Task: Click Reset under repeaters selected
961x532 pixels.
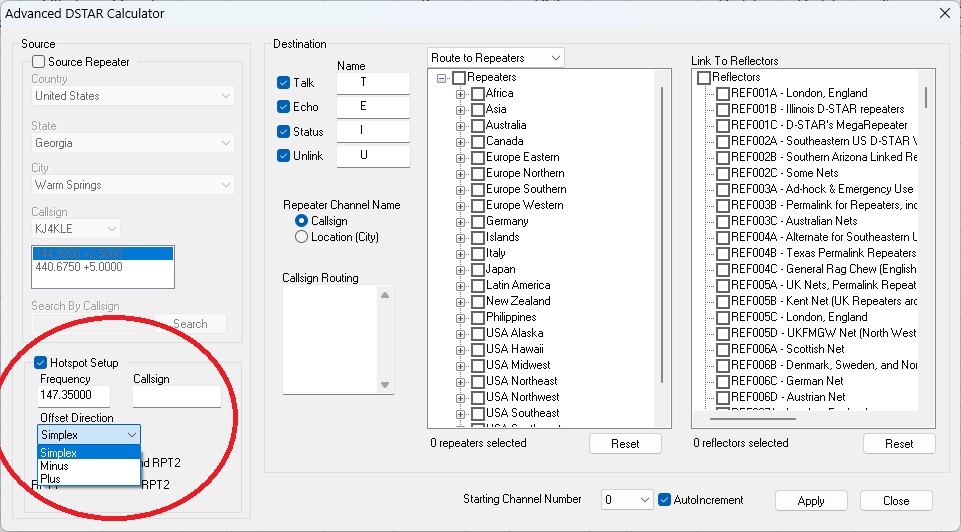Action: tap(625, 444)
